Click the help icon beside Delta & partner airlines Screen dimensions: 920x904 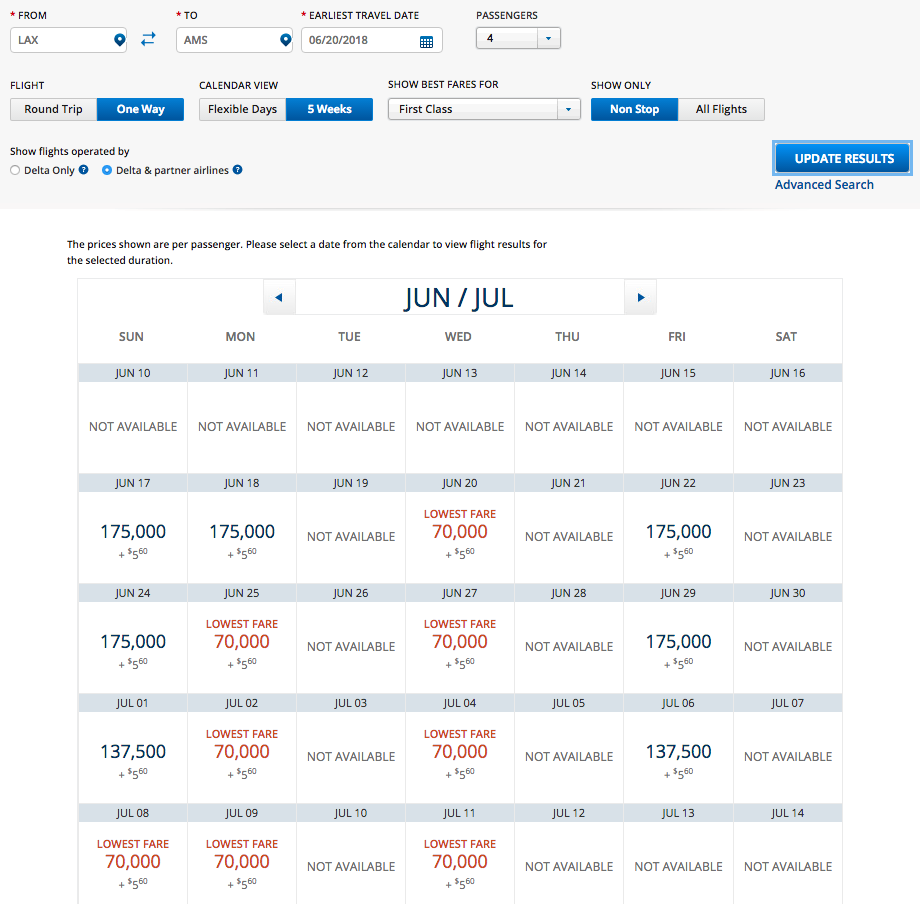pos(237,170)
